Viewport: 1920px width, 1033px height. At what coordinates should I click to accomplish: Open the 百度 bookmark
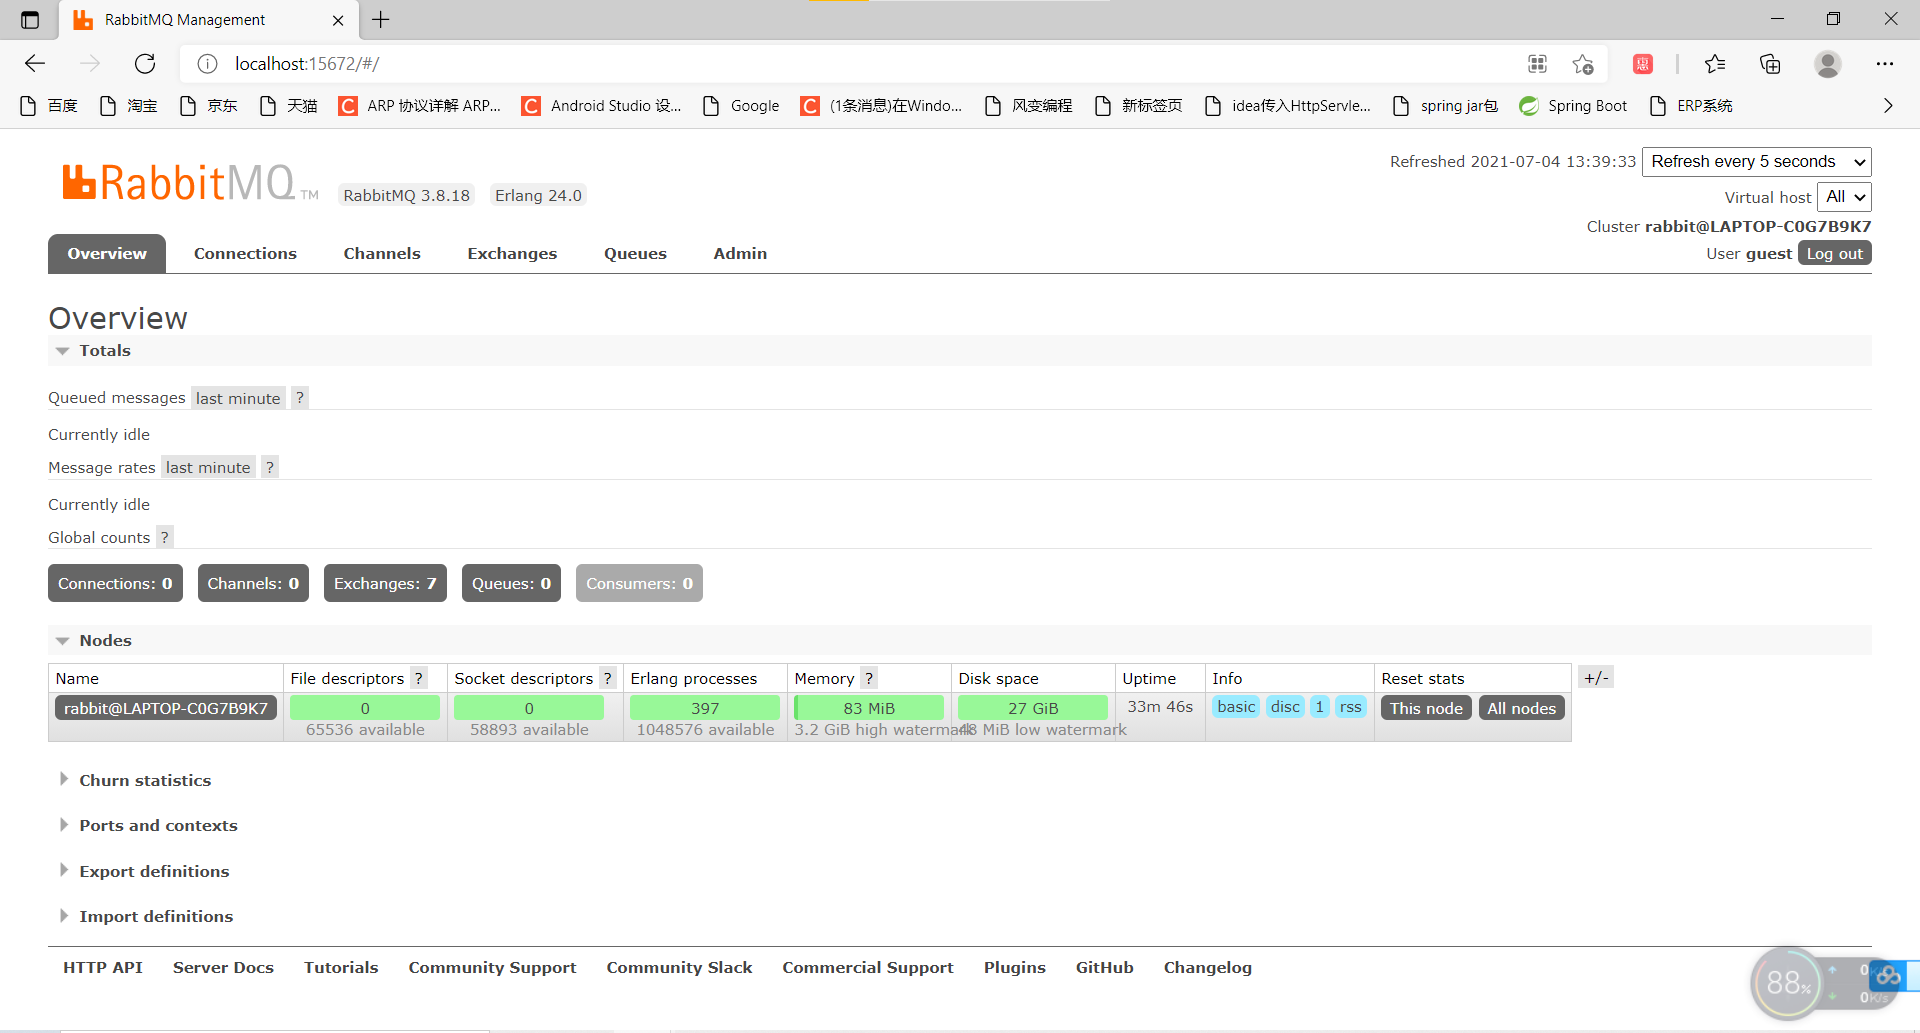point(48,105)
